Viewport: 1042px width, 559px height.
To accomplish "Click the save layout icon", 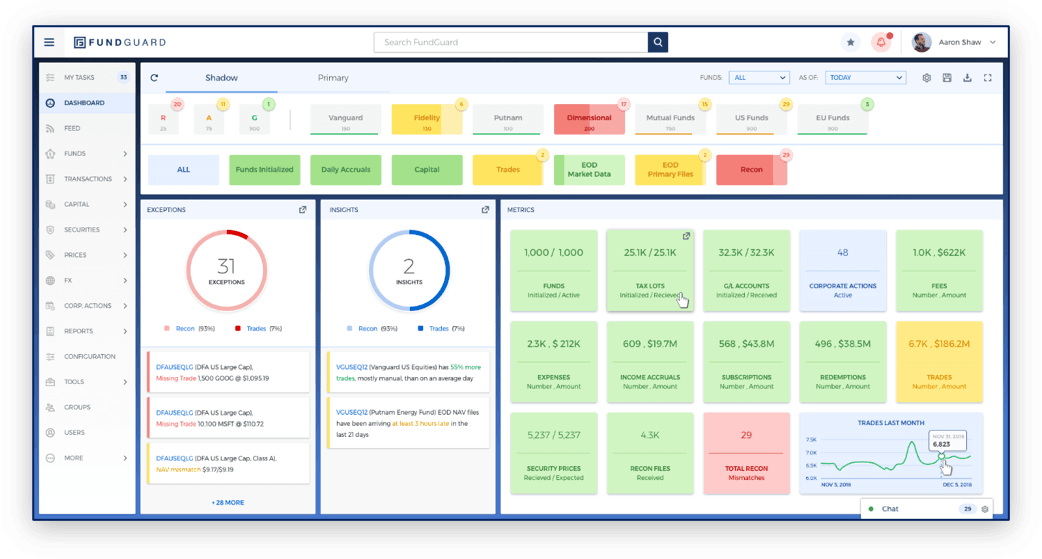I will coord(947,78).
